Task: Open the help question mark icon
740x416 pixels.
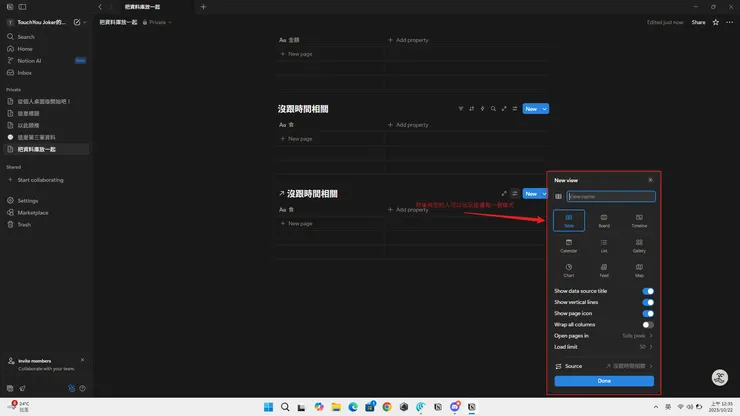Action: point(83,389)
